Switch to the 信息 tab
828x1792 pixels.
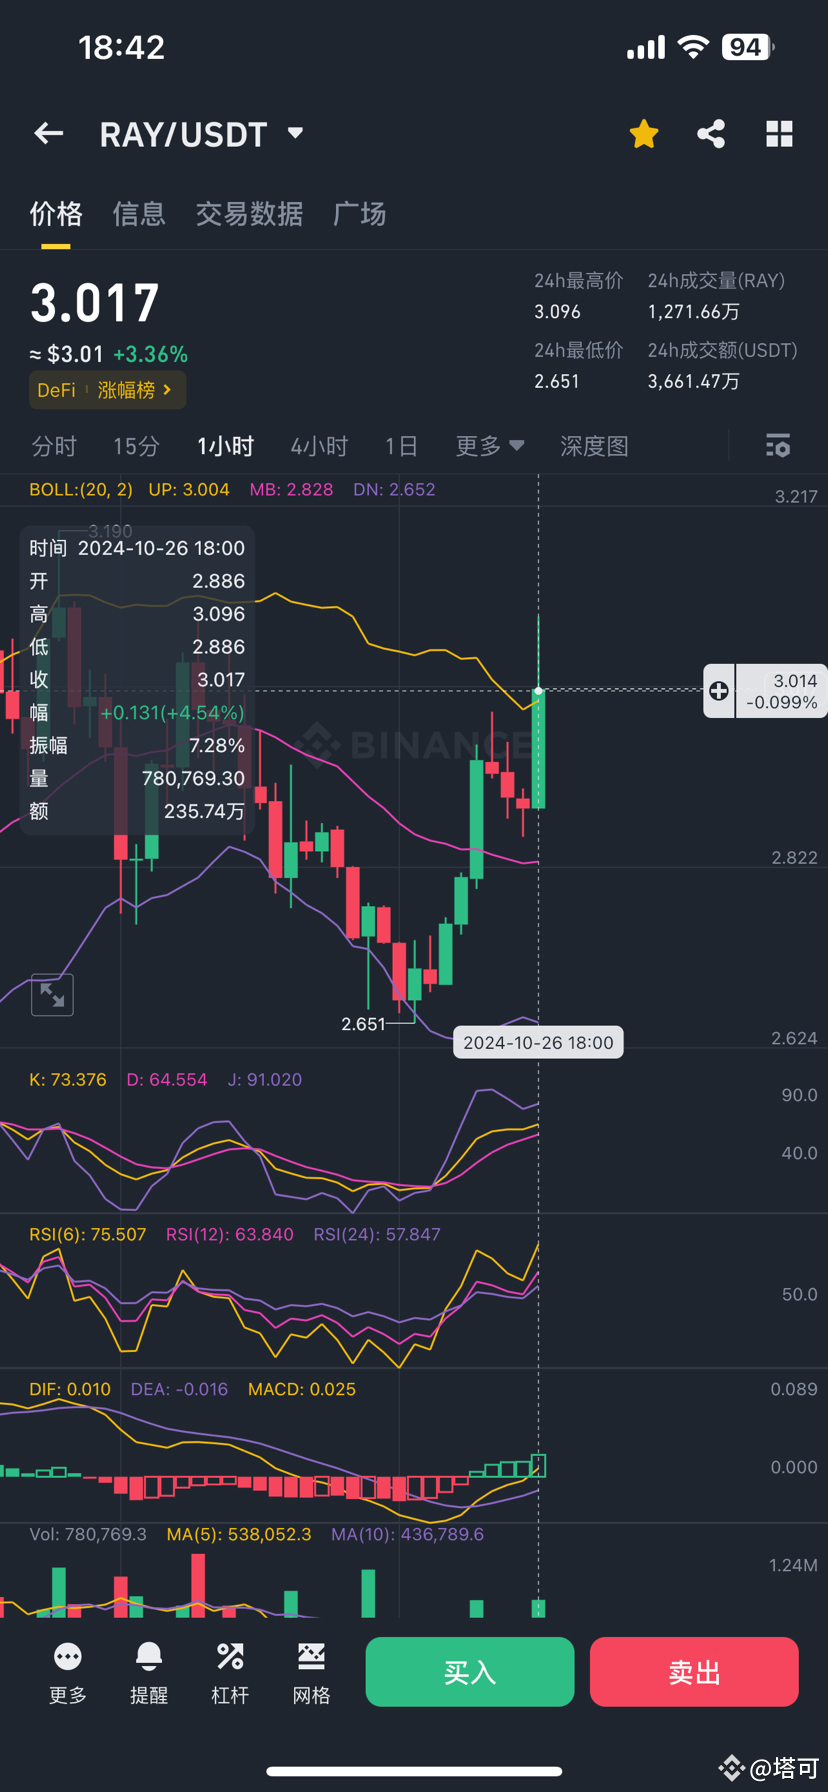tap(139, 214)
